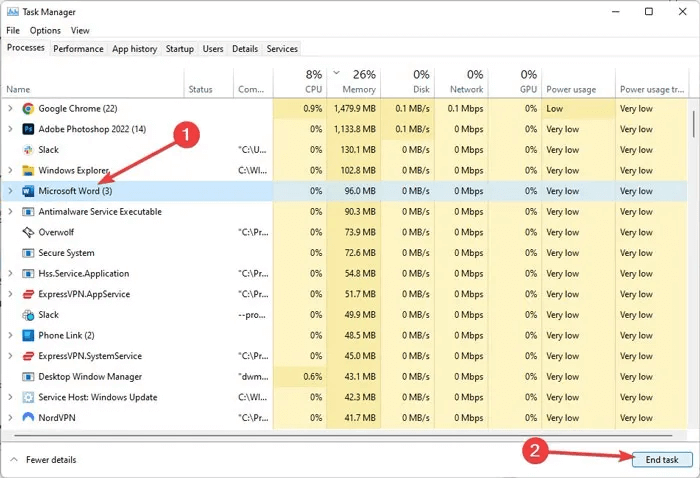The width and height of the screenshot is (700, 478).
Task: Switch to the Details tab
Action: tap(245, 49)
